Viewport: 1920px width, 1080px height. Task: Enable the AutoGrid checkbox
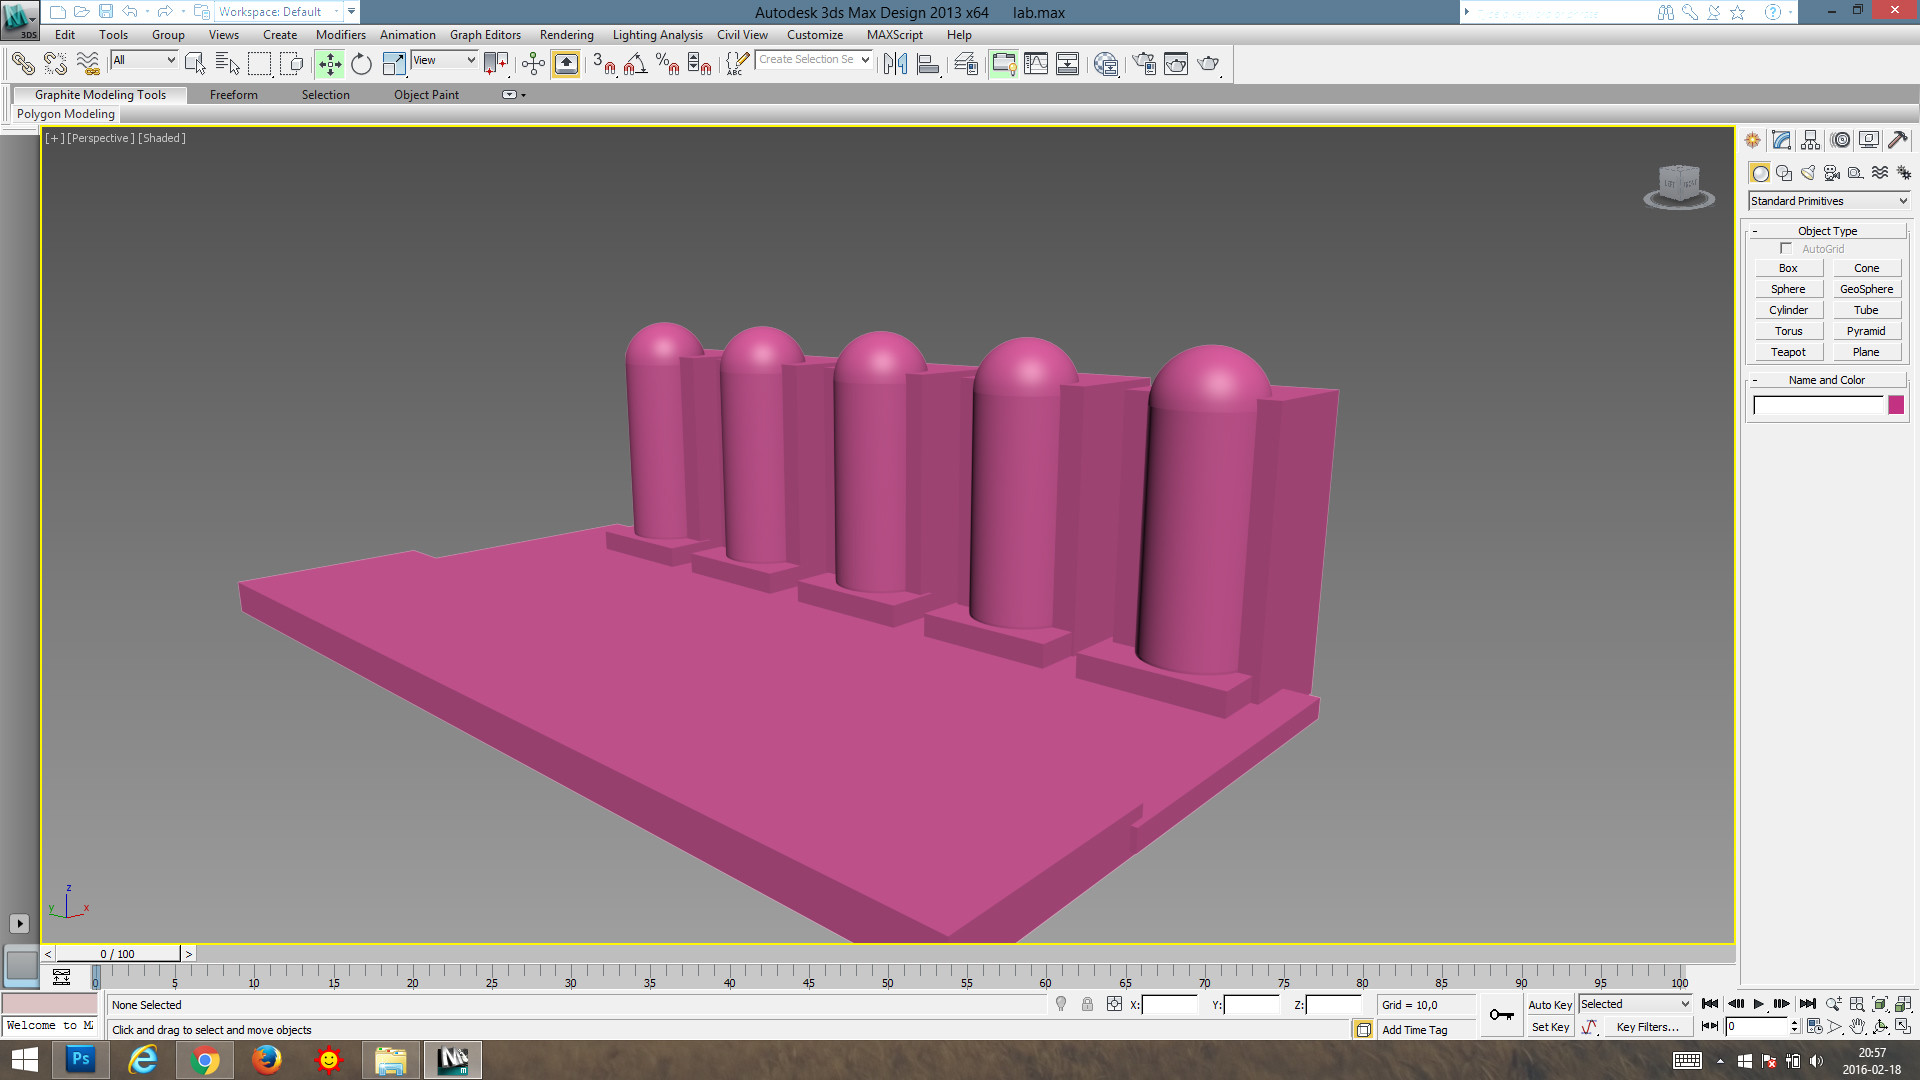[x=1786, y=248]
